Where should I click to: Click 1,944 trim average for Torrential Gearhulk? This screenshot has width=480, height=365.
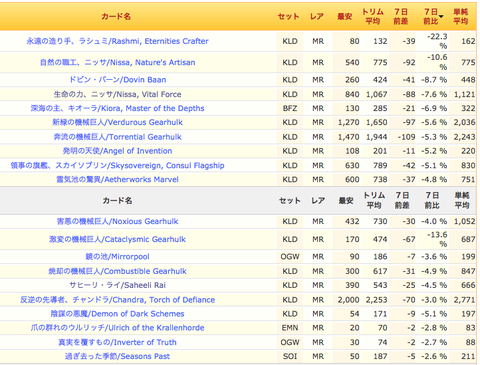pyautogui.click(x=377, y=137)
